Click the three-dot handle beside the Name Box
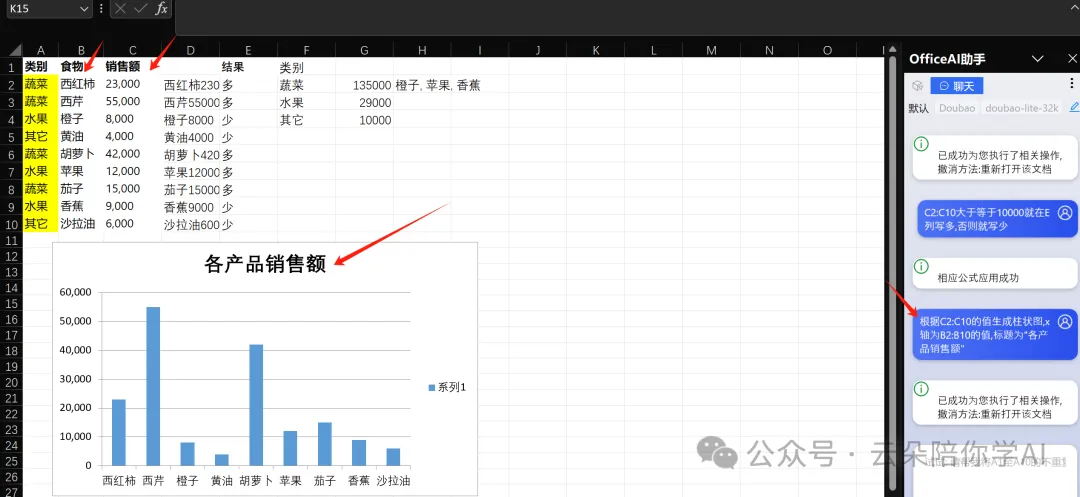 tap(101, 9)
